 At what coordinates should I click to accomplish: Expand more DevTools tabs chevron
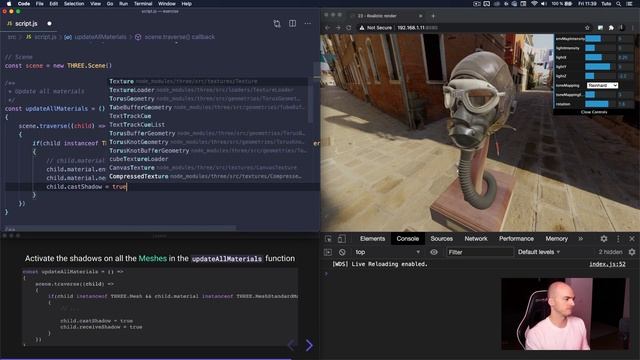[x=580, y=239]
